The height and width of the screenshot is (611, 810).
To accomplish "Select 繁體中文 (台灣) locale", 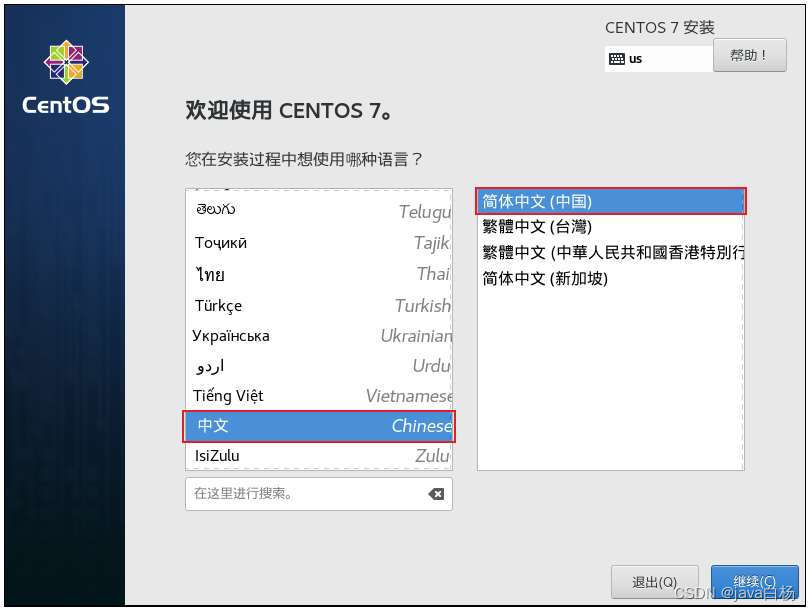I will pyautogui.click(x=611, y=226).
